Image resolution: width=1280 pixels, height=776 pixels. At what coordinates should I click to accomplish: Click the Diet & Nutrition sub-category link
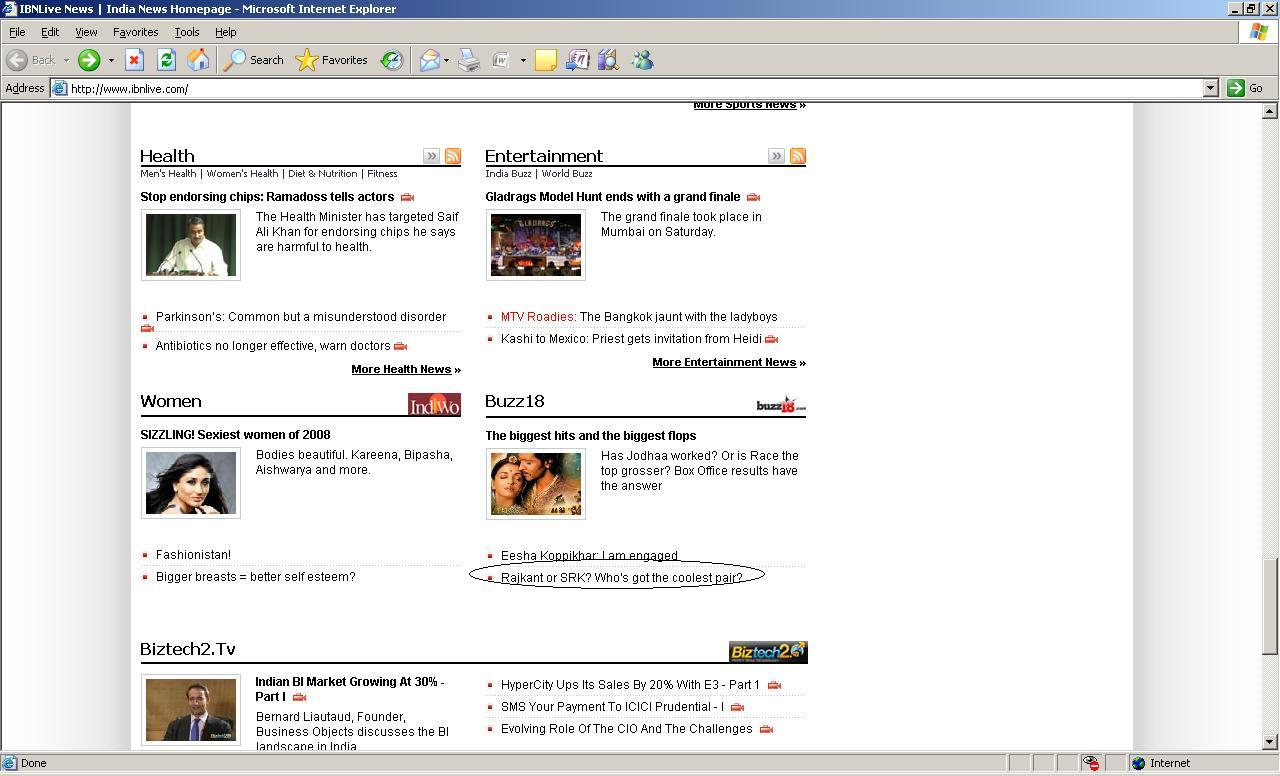pos(323,173)
